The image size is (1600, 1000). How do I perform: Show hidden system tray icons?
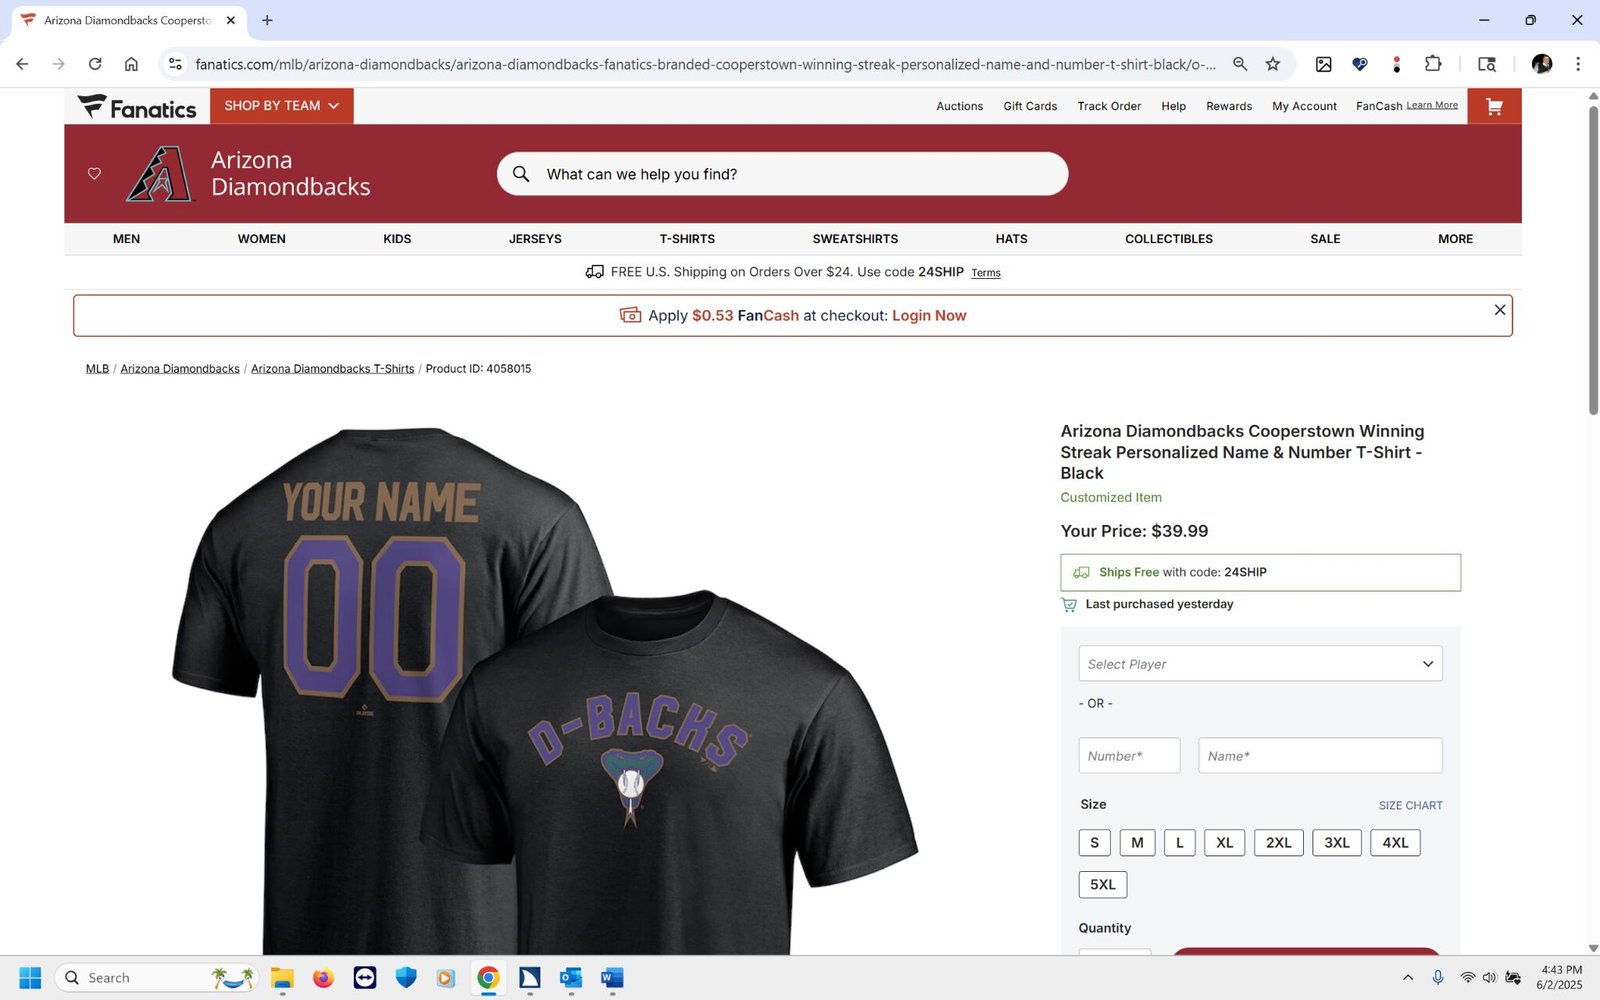click(x=1408, y=978)
